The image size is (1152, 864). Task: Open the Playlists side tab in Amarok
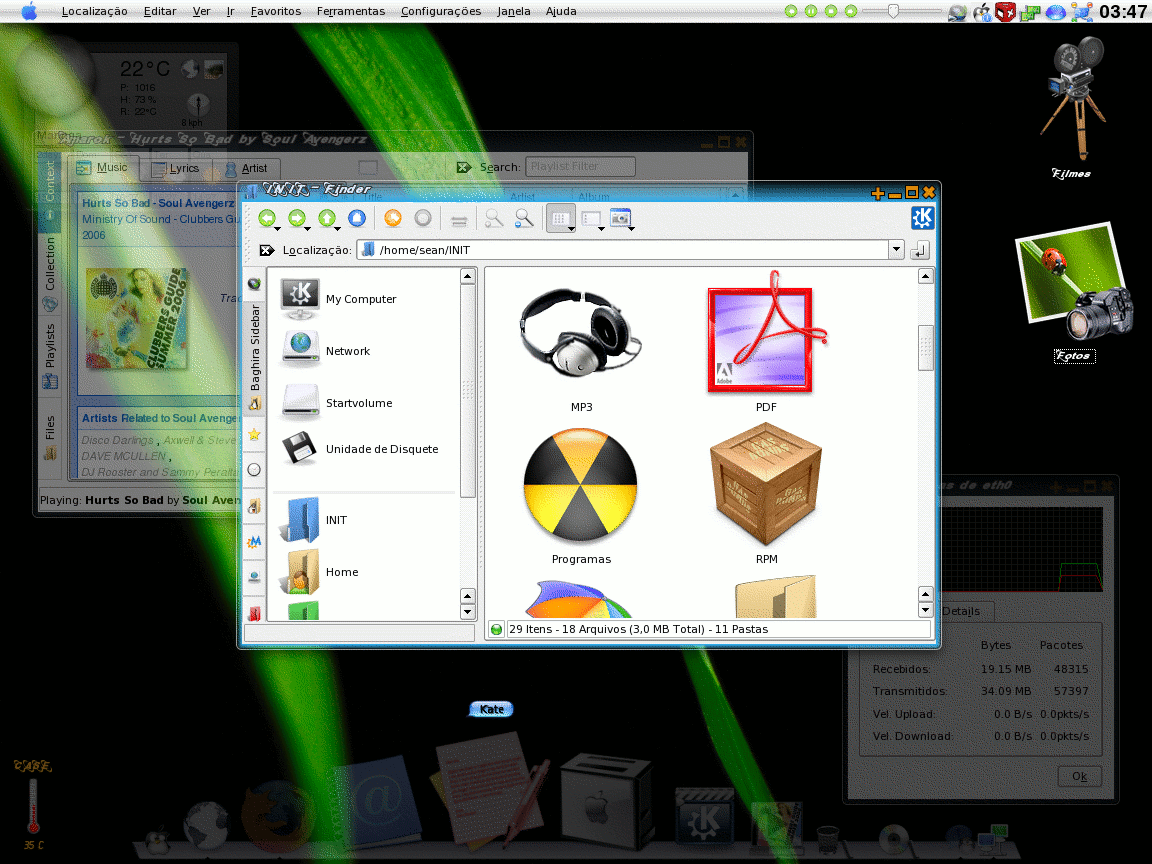point(49,354)
